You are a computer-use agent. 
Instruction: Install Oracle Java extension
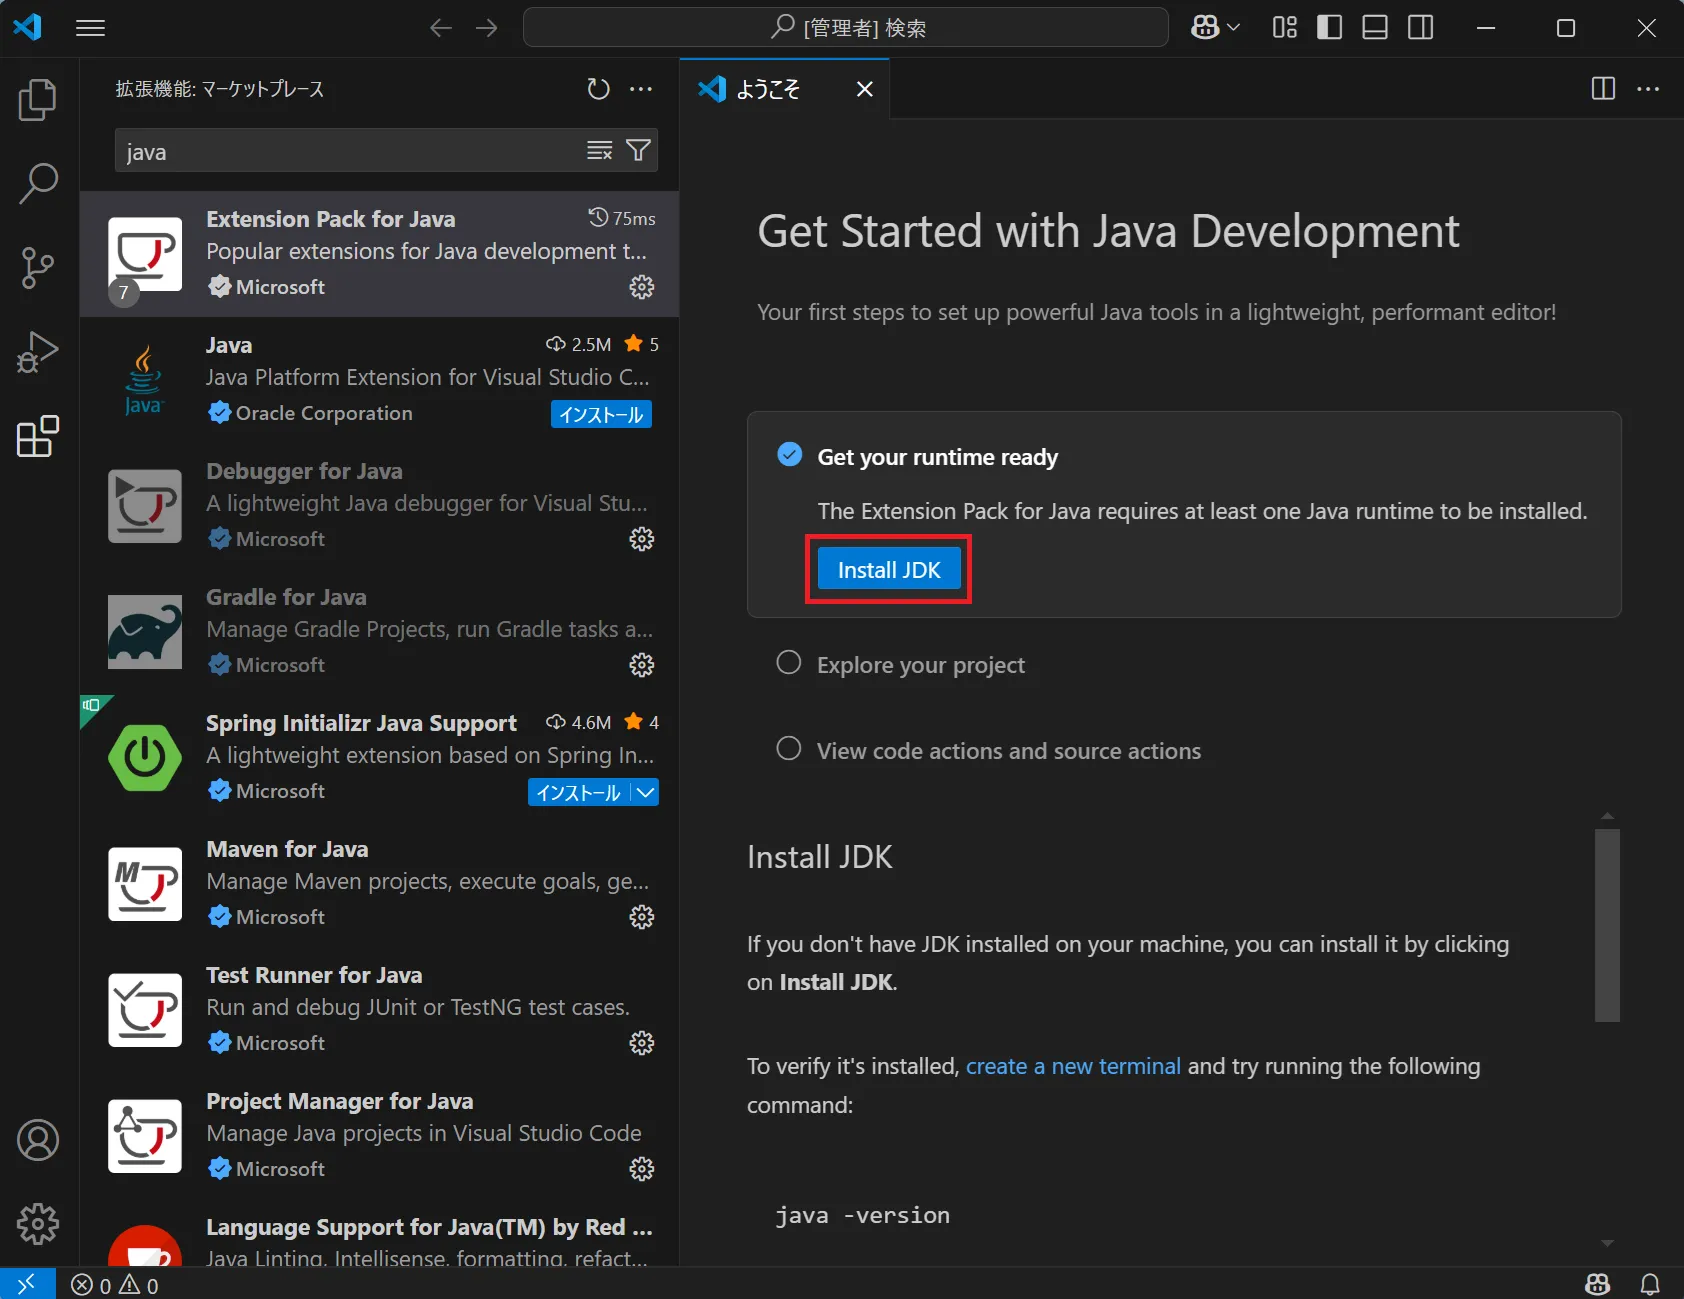pos(601,414)
